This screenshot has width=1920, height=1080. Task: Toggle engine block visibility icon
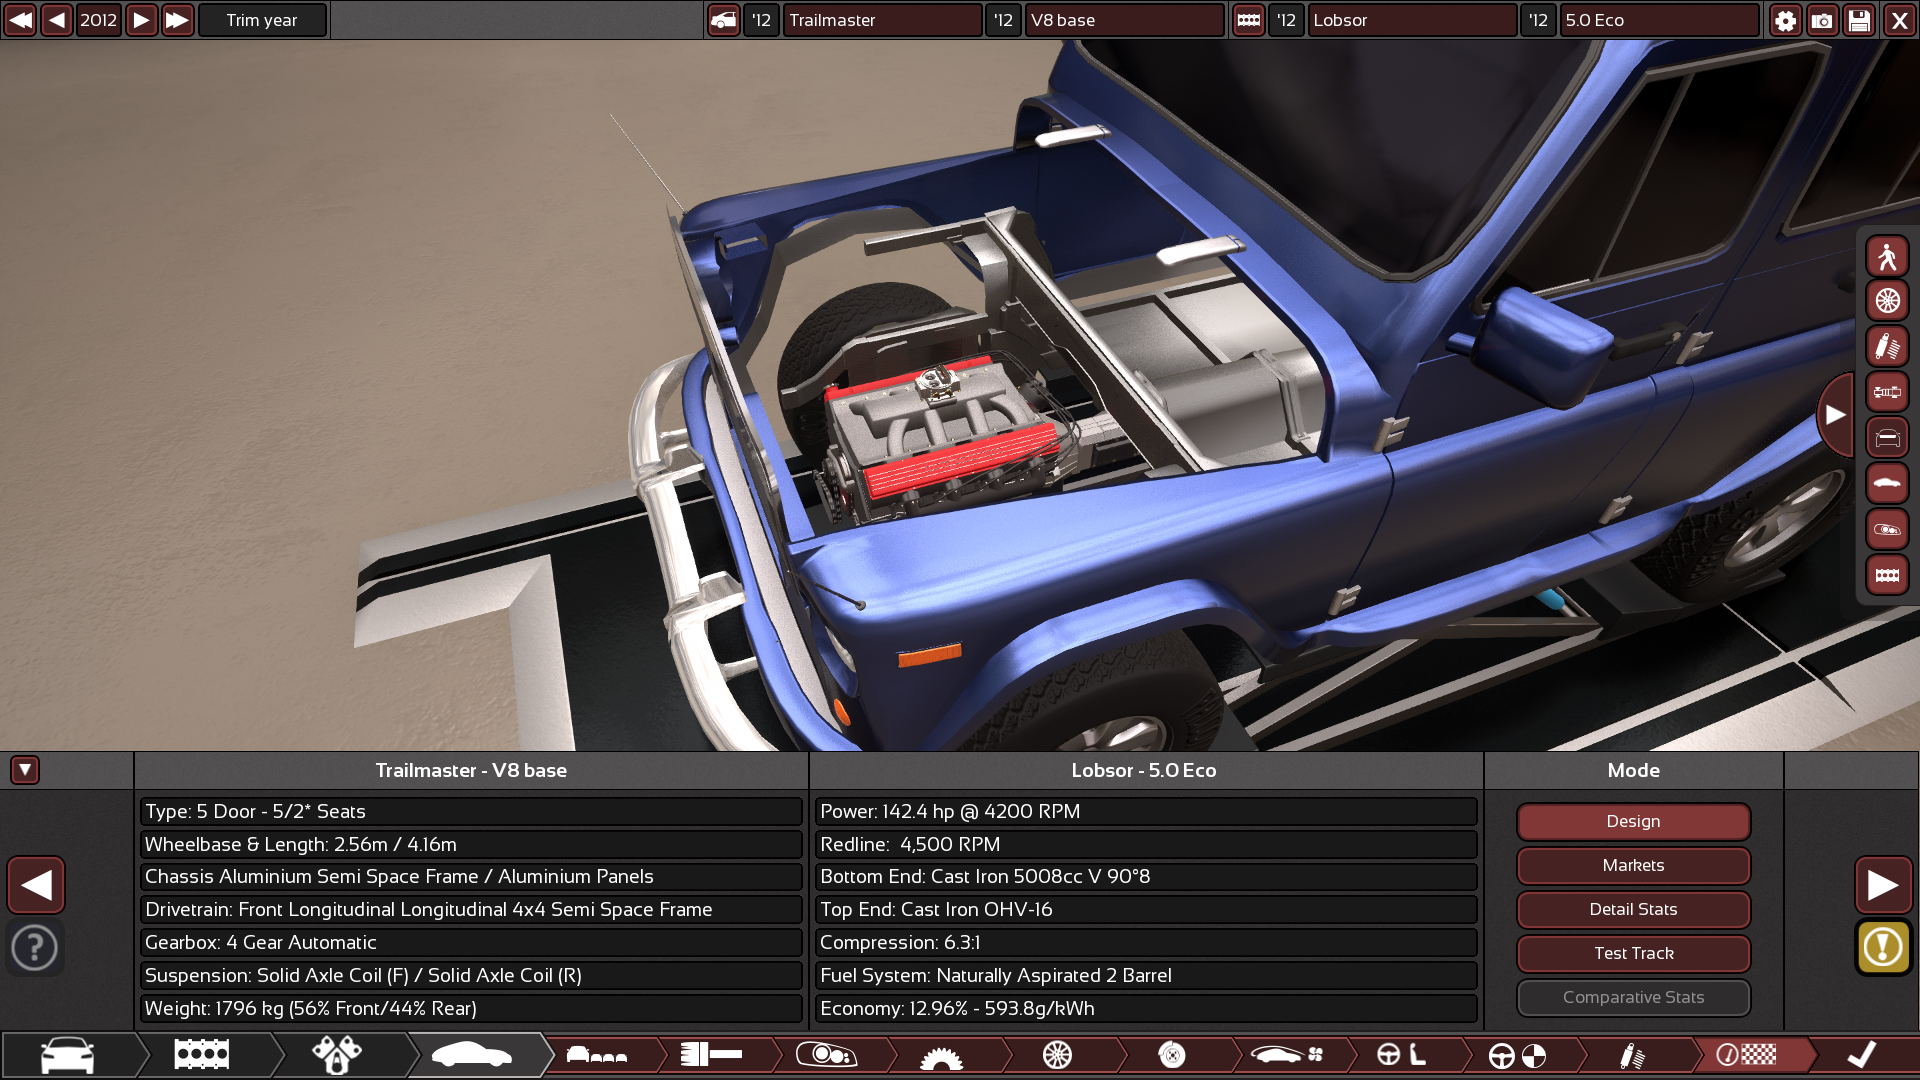click(x=1886, y=576)
